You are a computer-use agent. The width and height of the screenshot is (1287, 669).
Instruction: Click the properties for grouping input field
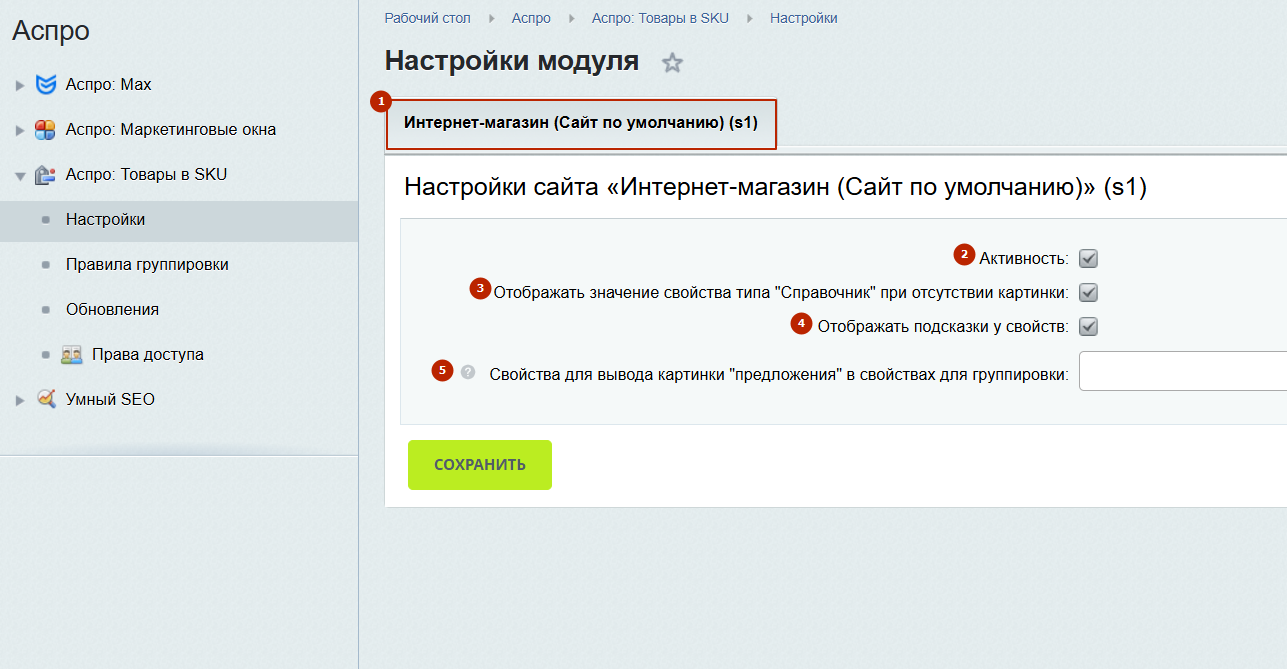coord(1182,371)
